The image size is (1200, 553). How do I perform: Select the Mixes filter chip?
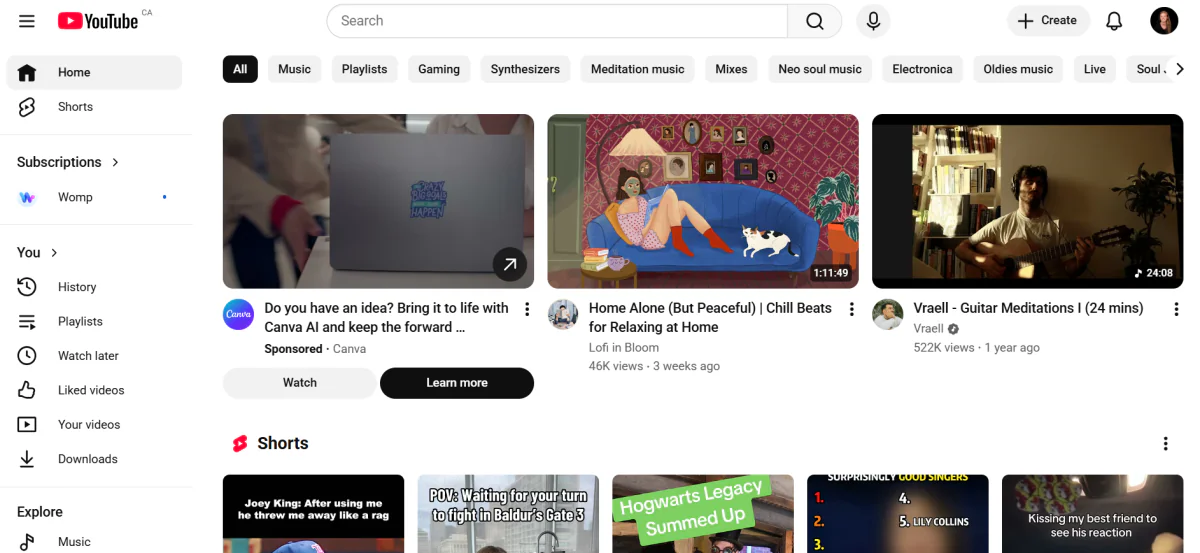pyautogui.click(x=731, y=69)
